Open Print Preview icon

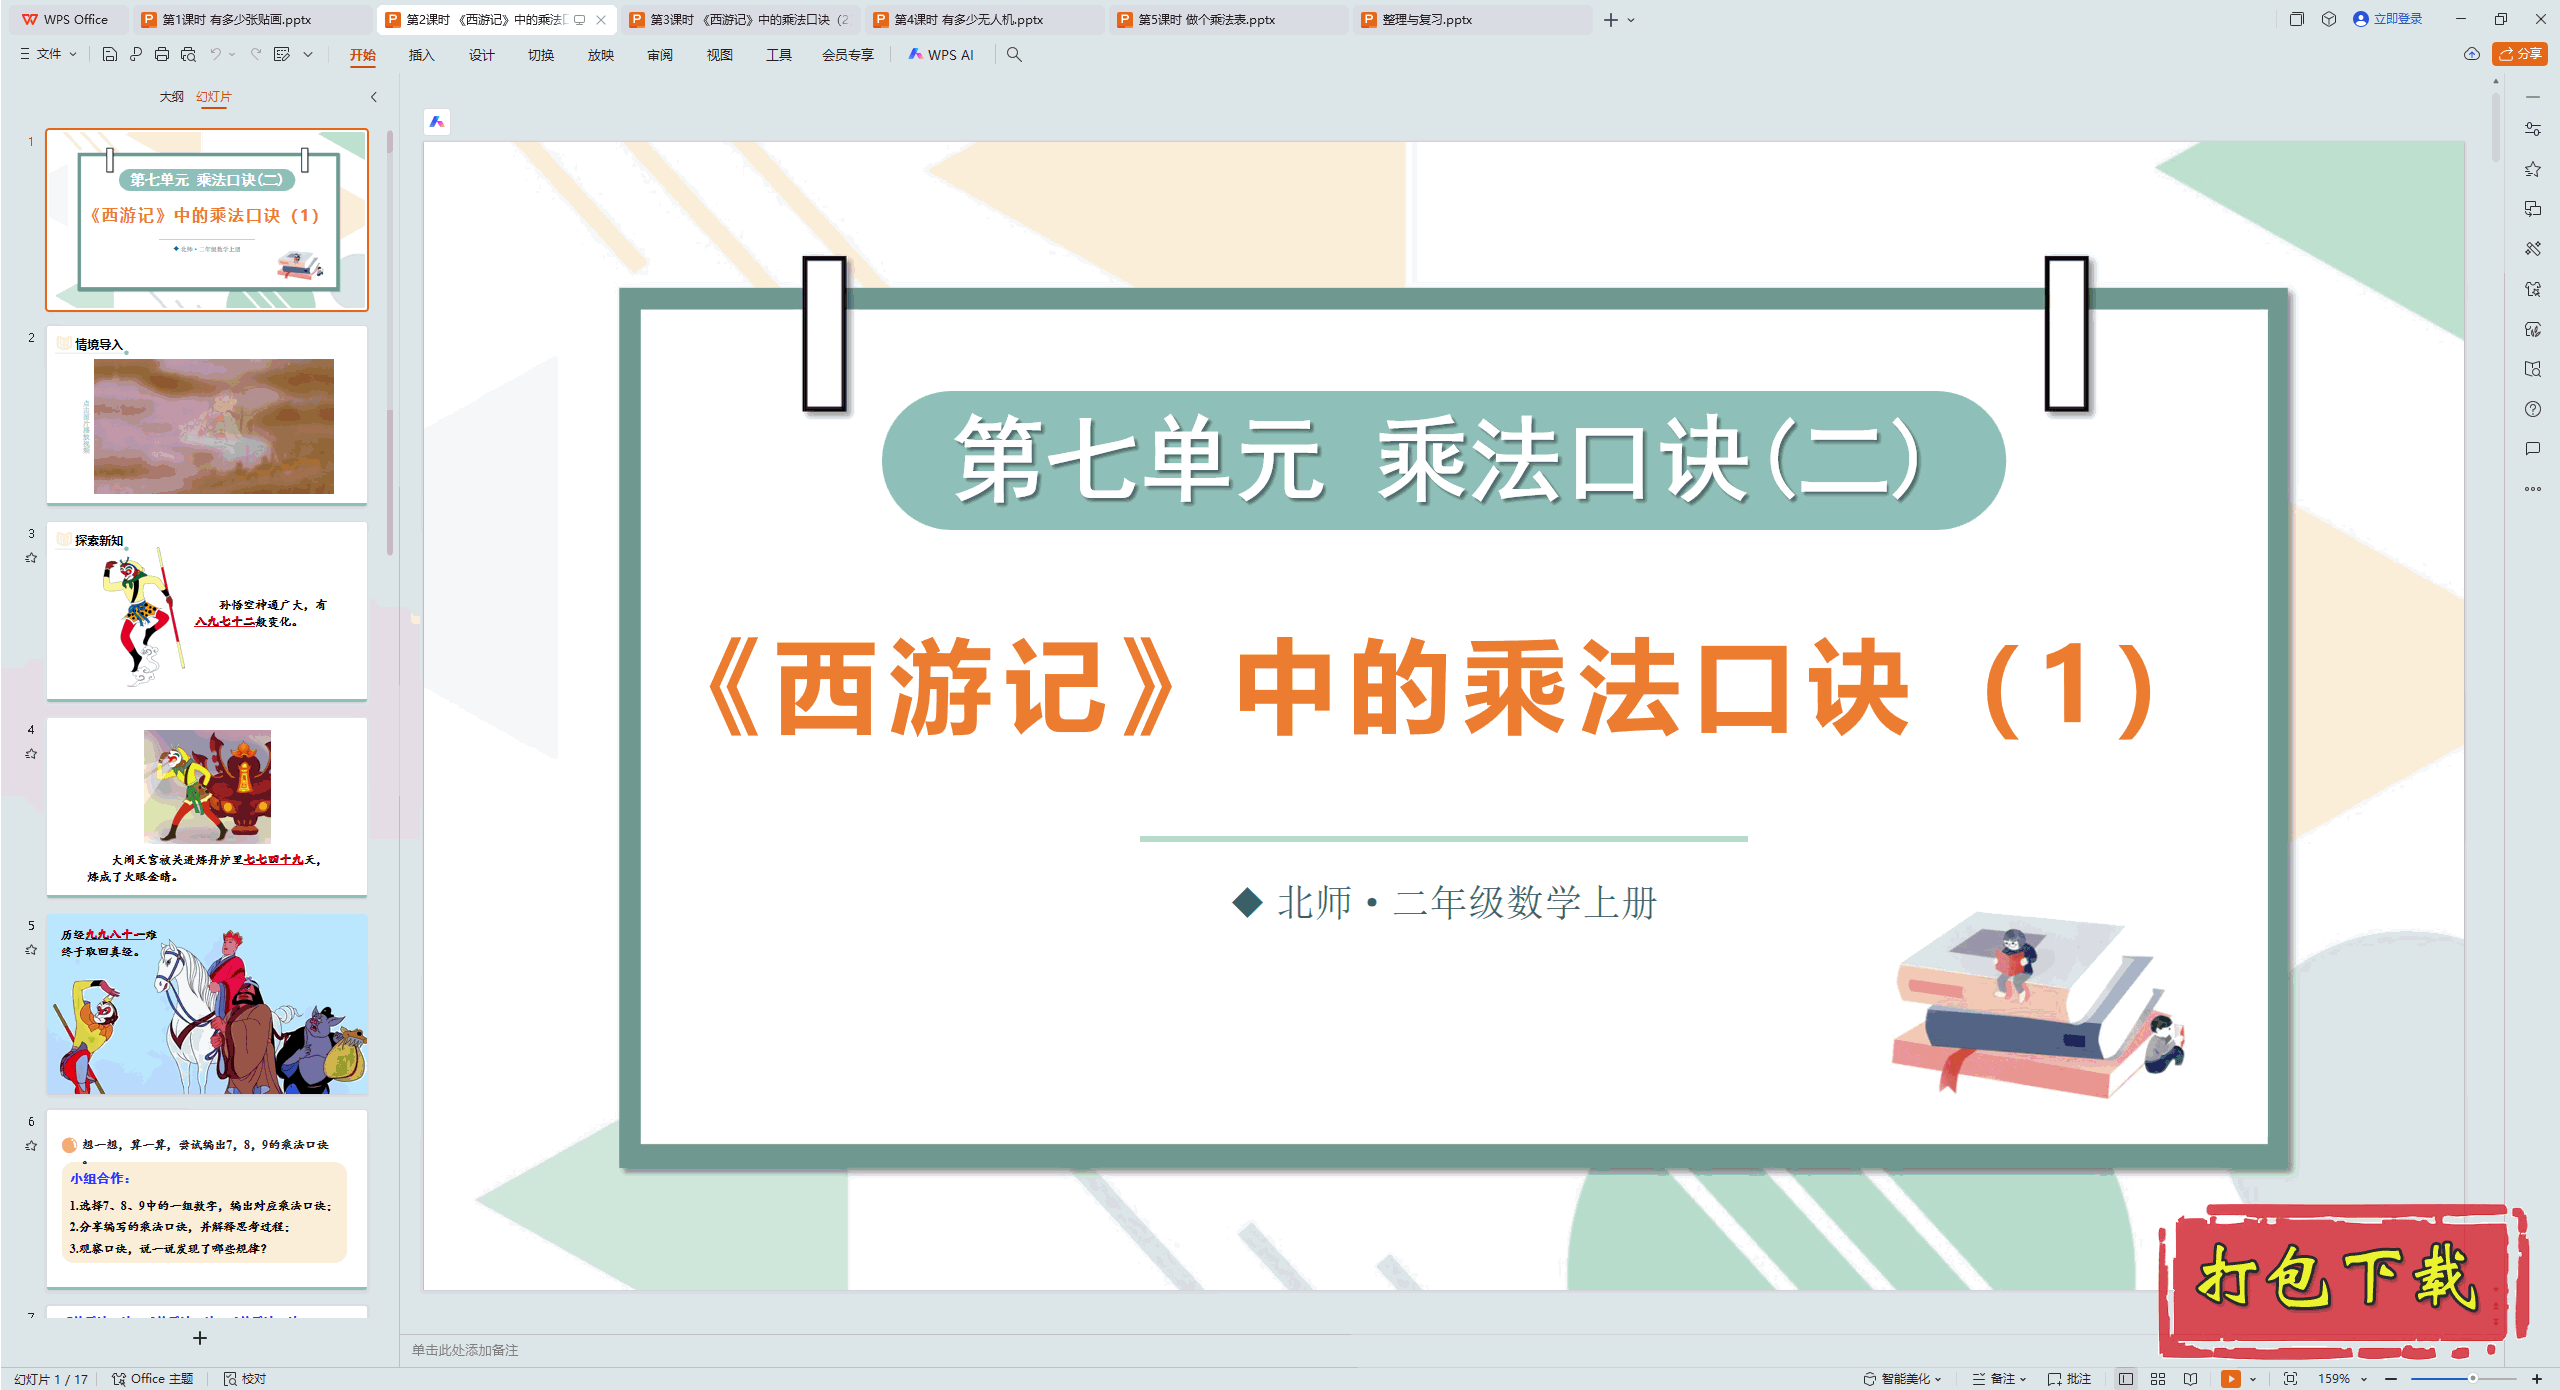(188, 55)
